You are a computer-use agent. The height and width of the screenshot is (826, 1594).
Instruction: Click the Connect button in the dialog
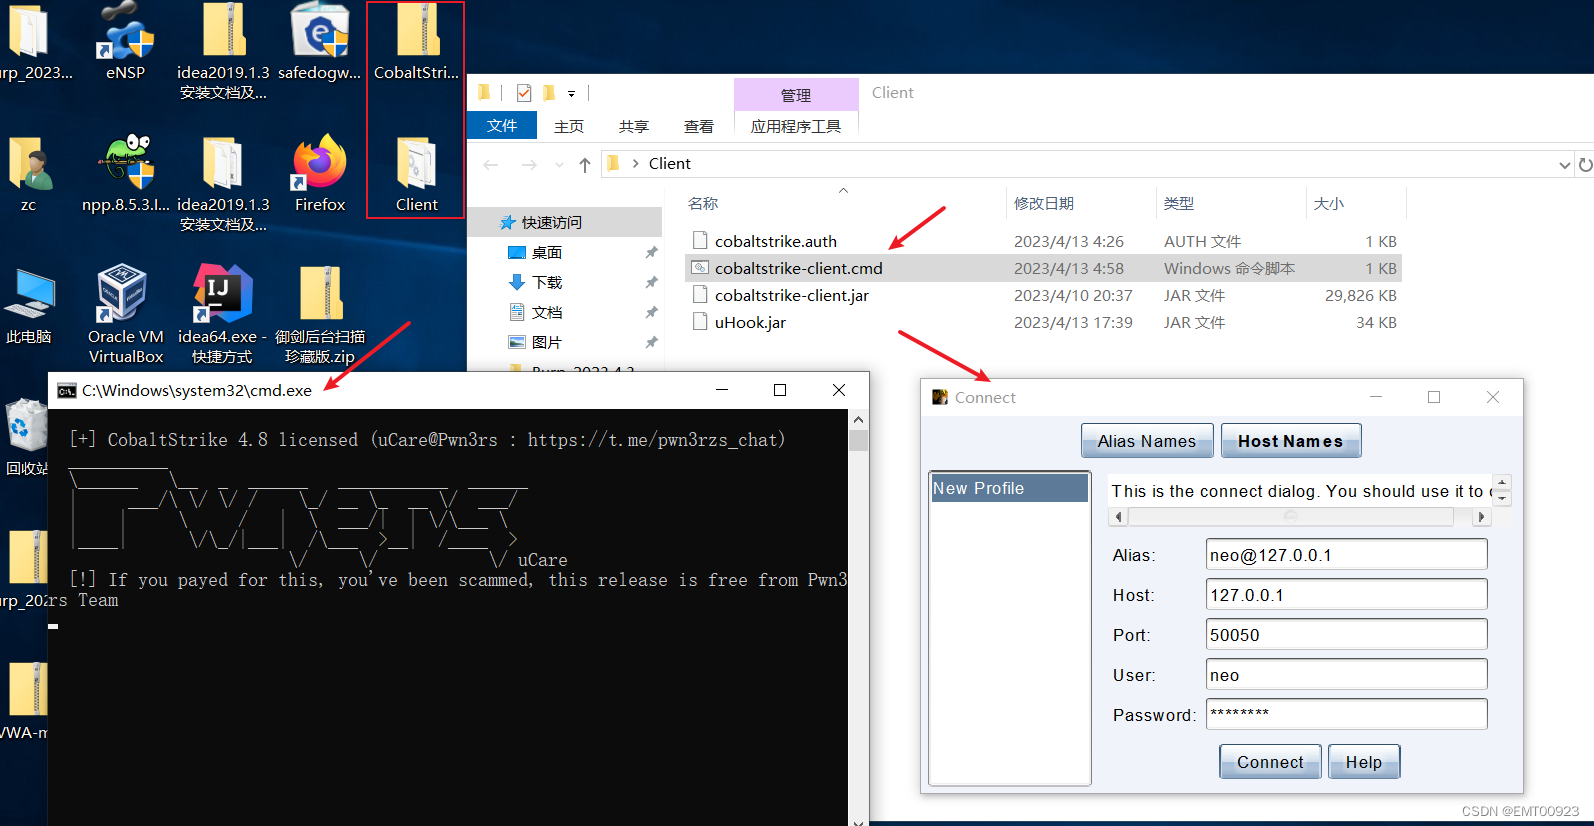(x=1270, y=762)
